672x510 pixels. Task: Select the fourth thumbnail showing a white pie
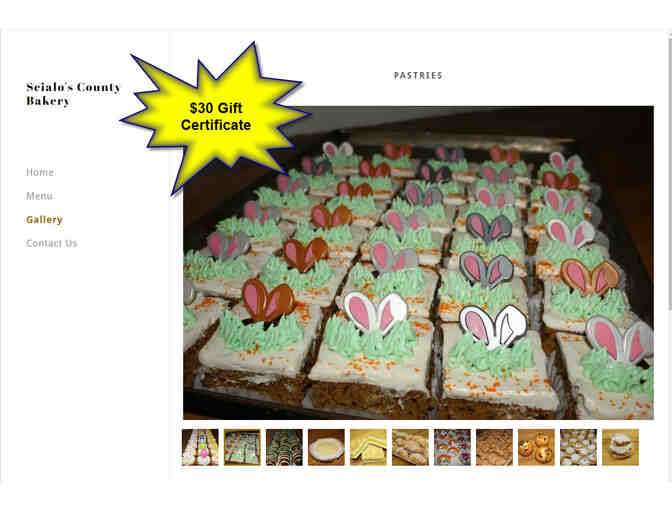(326, 447)
